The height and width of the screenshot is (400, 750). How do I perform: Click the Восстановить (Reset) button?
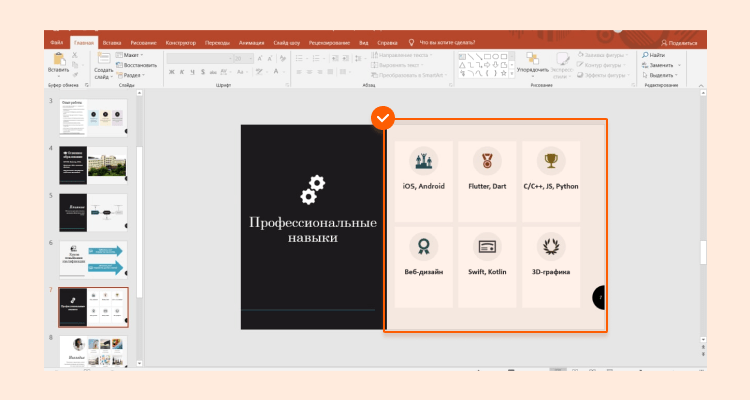pos(139,65)
